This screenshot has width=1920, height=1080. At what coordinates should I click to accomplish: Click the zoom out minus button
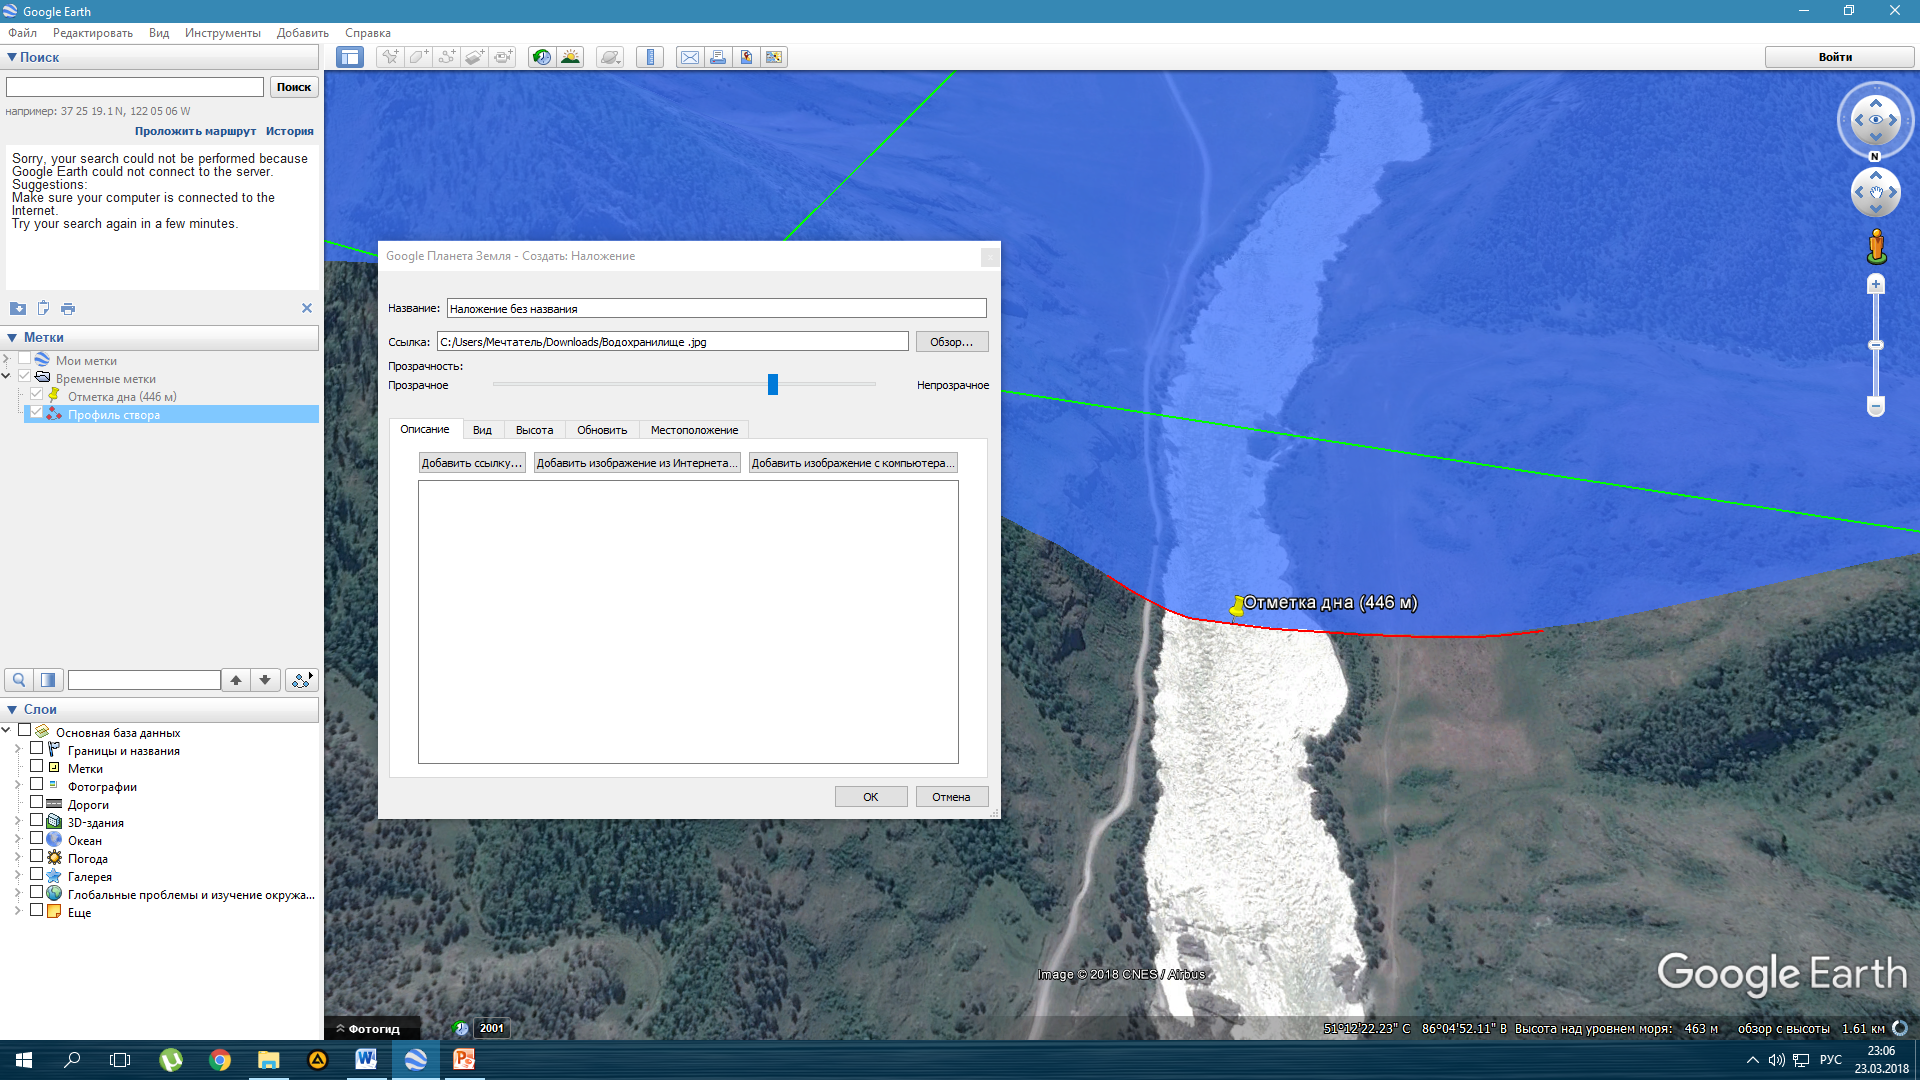pos(1876,406)
